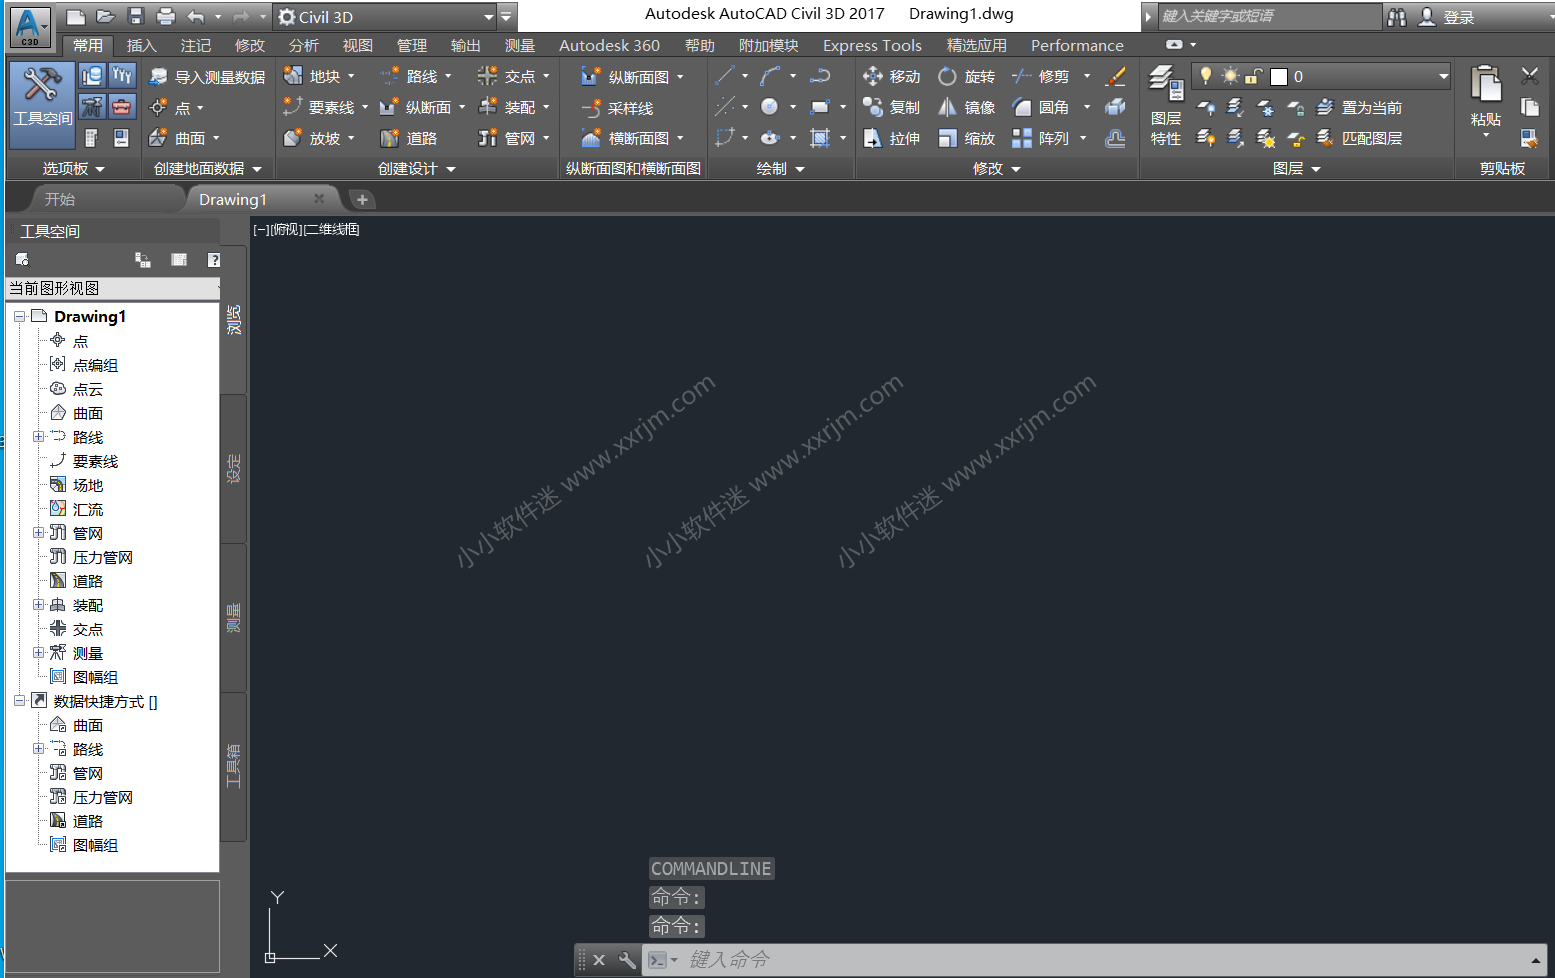
Task: Switch to the 开始 document tab
Action: [x=60, y=199]
